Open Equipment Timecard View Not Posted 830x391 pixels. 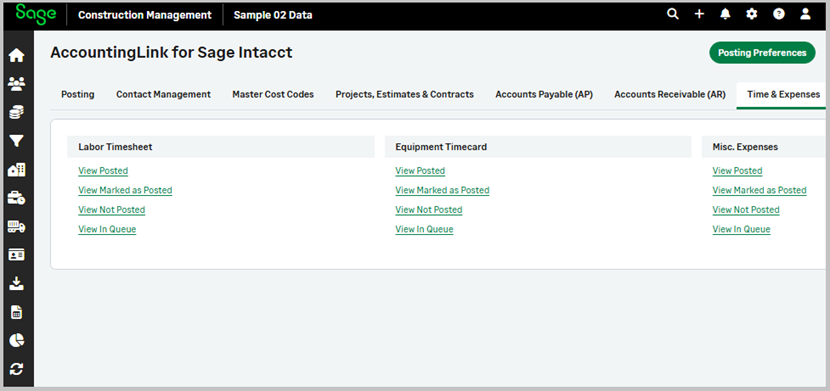tap(429, 210)
